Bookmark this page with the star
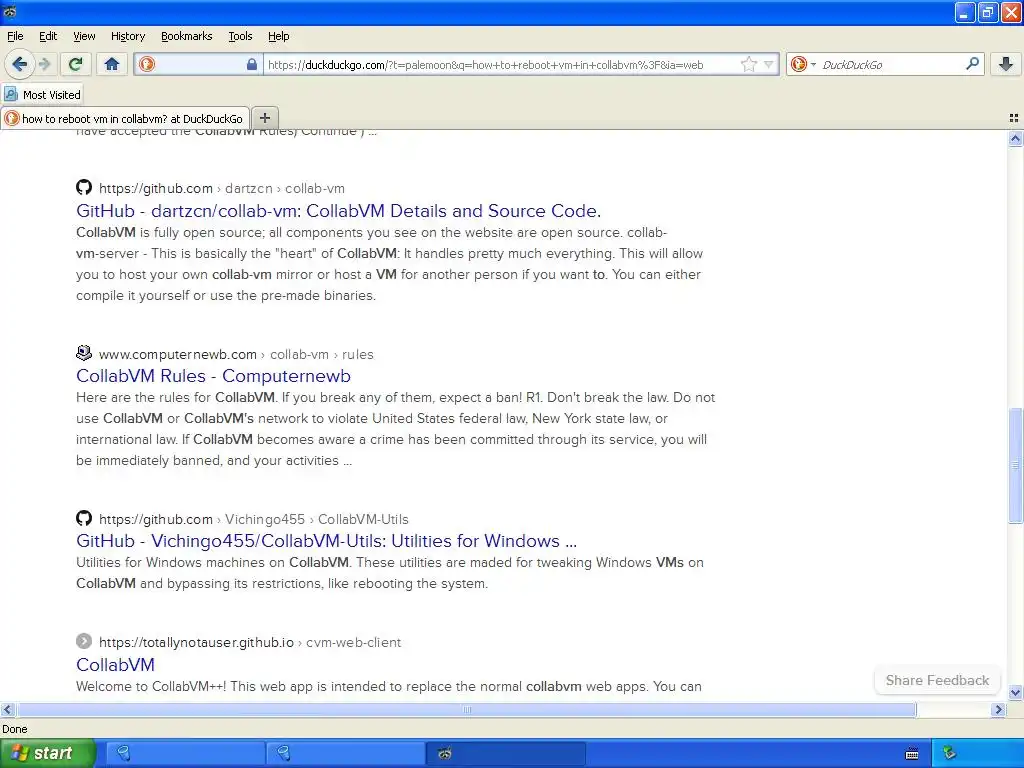This screenshot has width=1024, height=768. [x=748, y=64]
